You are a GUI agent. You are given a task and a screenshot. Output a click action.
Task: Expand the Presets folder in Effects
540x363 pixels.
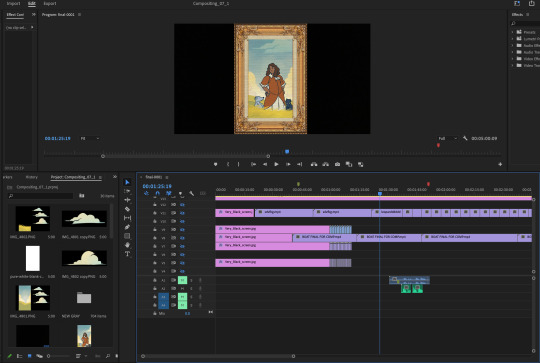pyautogui.click(x=512, y=32)
